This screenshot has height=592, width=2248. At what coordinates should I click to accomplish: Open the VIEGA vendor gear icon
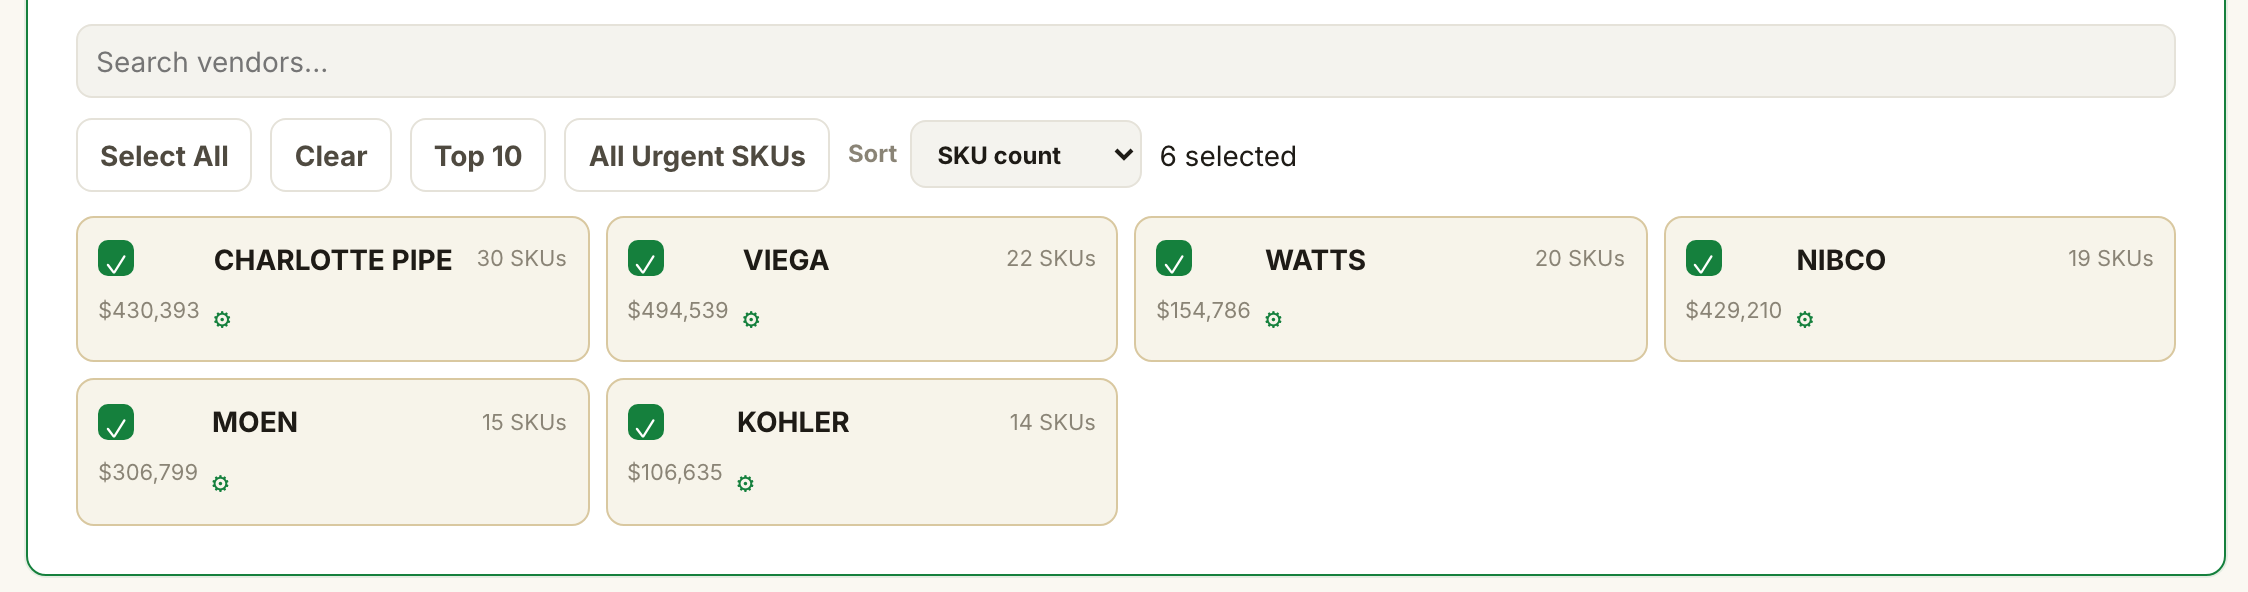pos(751,319)
